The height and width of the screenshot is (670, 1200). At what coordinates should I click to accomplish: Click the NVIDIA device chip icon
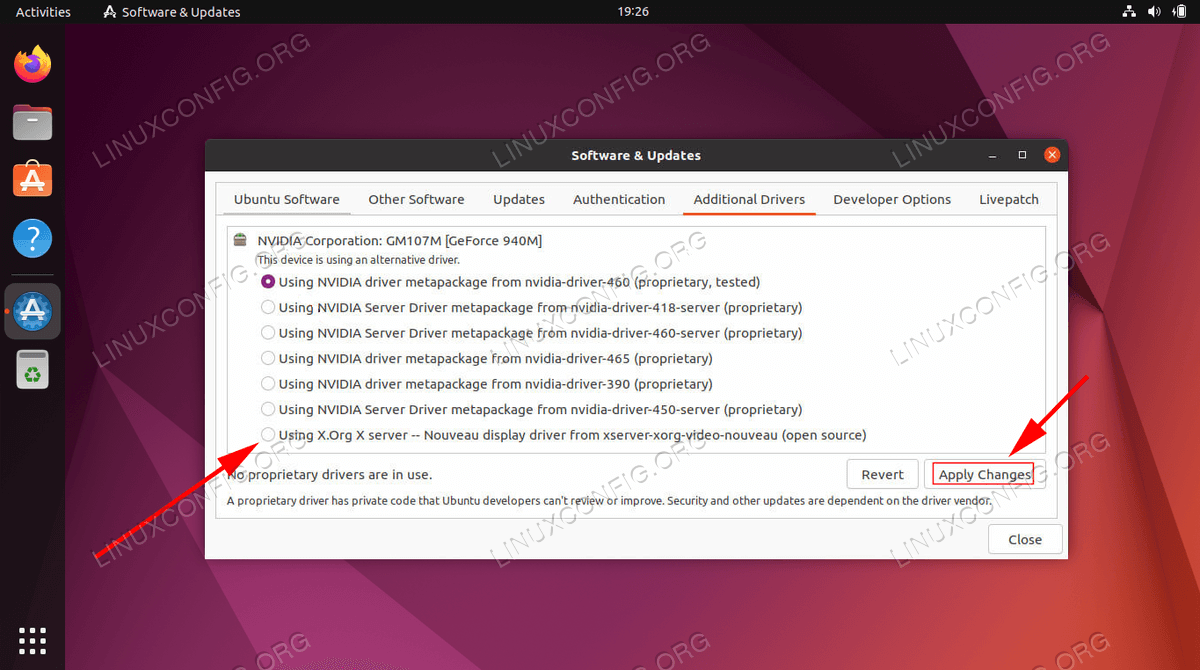point(240,240)
